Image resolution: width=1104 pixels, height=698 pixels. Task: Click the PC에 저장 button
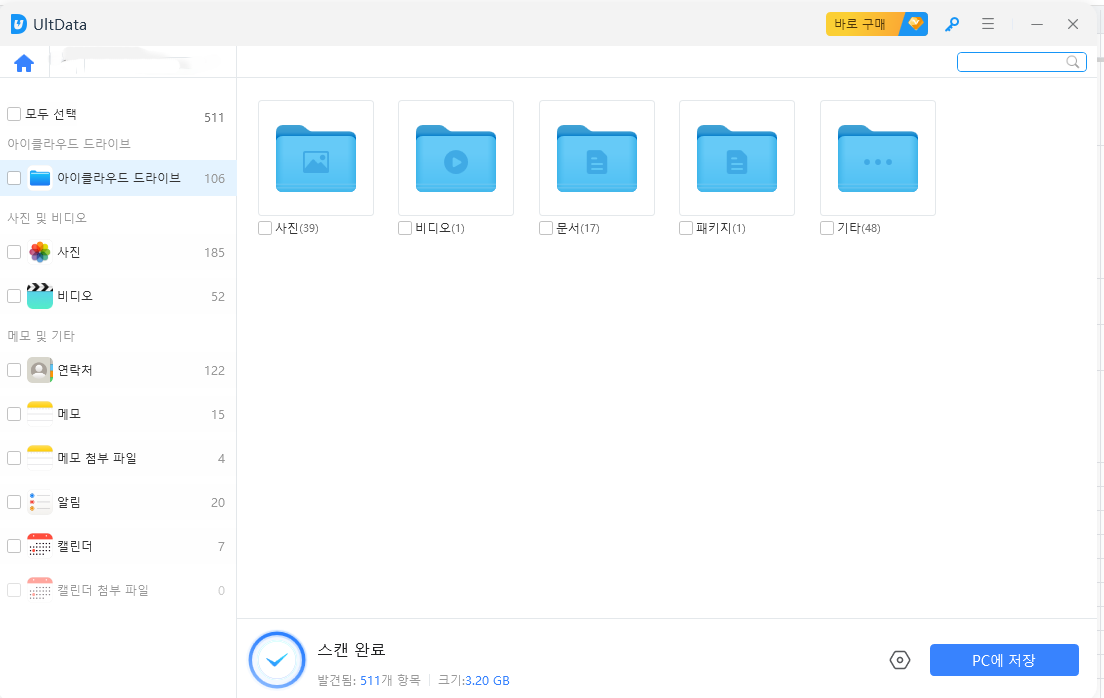[1004, 660]
